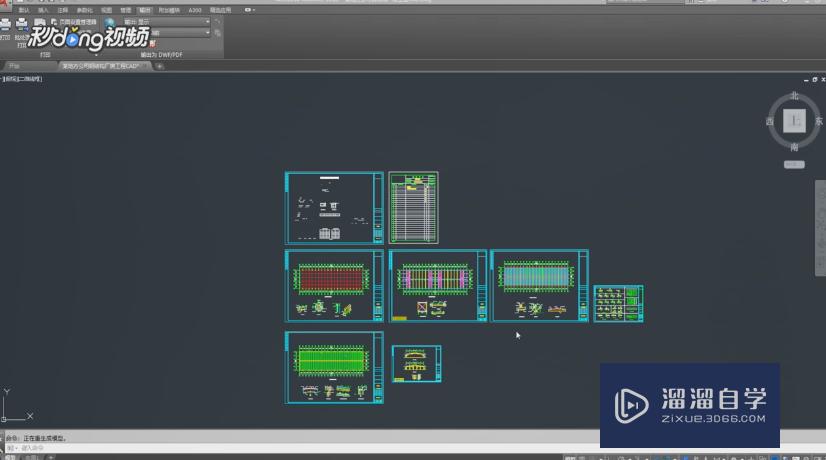The width and height of the screenshot is (826, 460).
Task: Open the Page Setup Manager (页面设置管理器)
Action: tap(74, 22)
